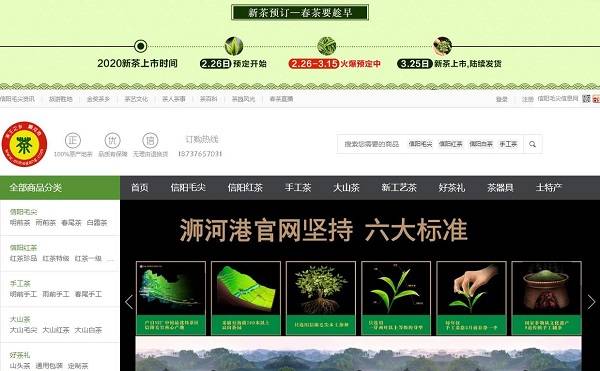Open the 信阳红茶 nav tab
This screenshot has width=600, height=371.
coord(245,187)
